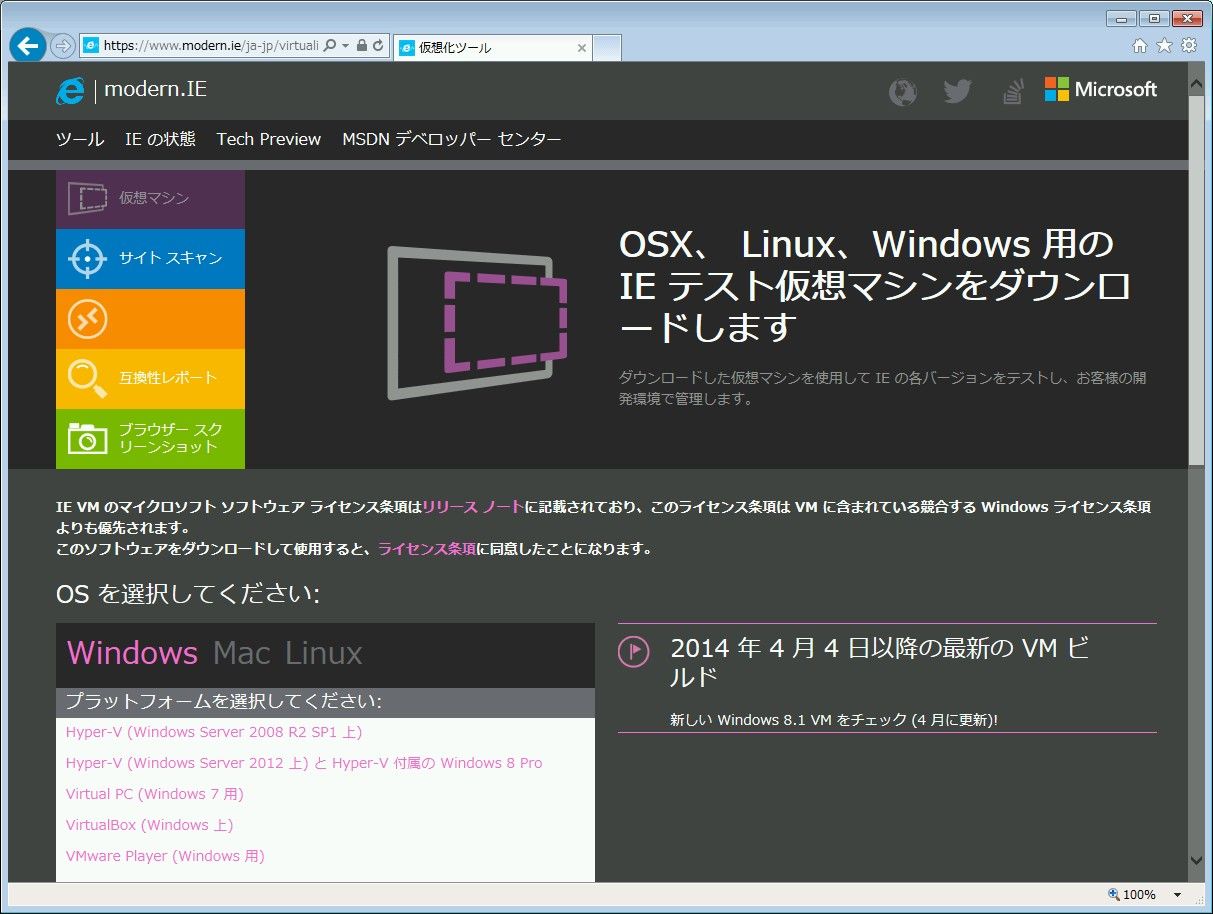Open a new blank tab
This screenshot has width=1213, height=914.
coord(608,47)
